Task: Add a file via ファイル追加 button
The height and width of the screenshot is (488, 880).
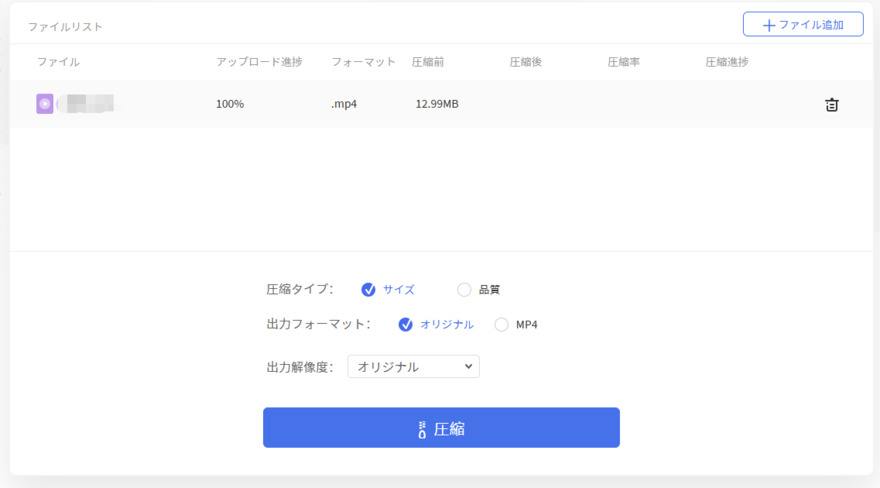Action: tap(803, 25)
